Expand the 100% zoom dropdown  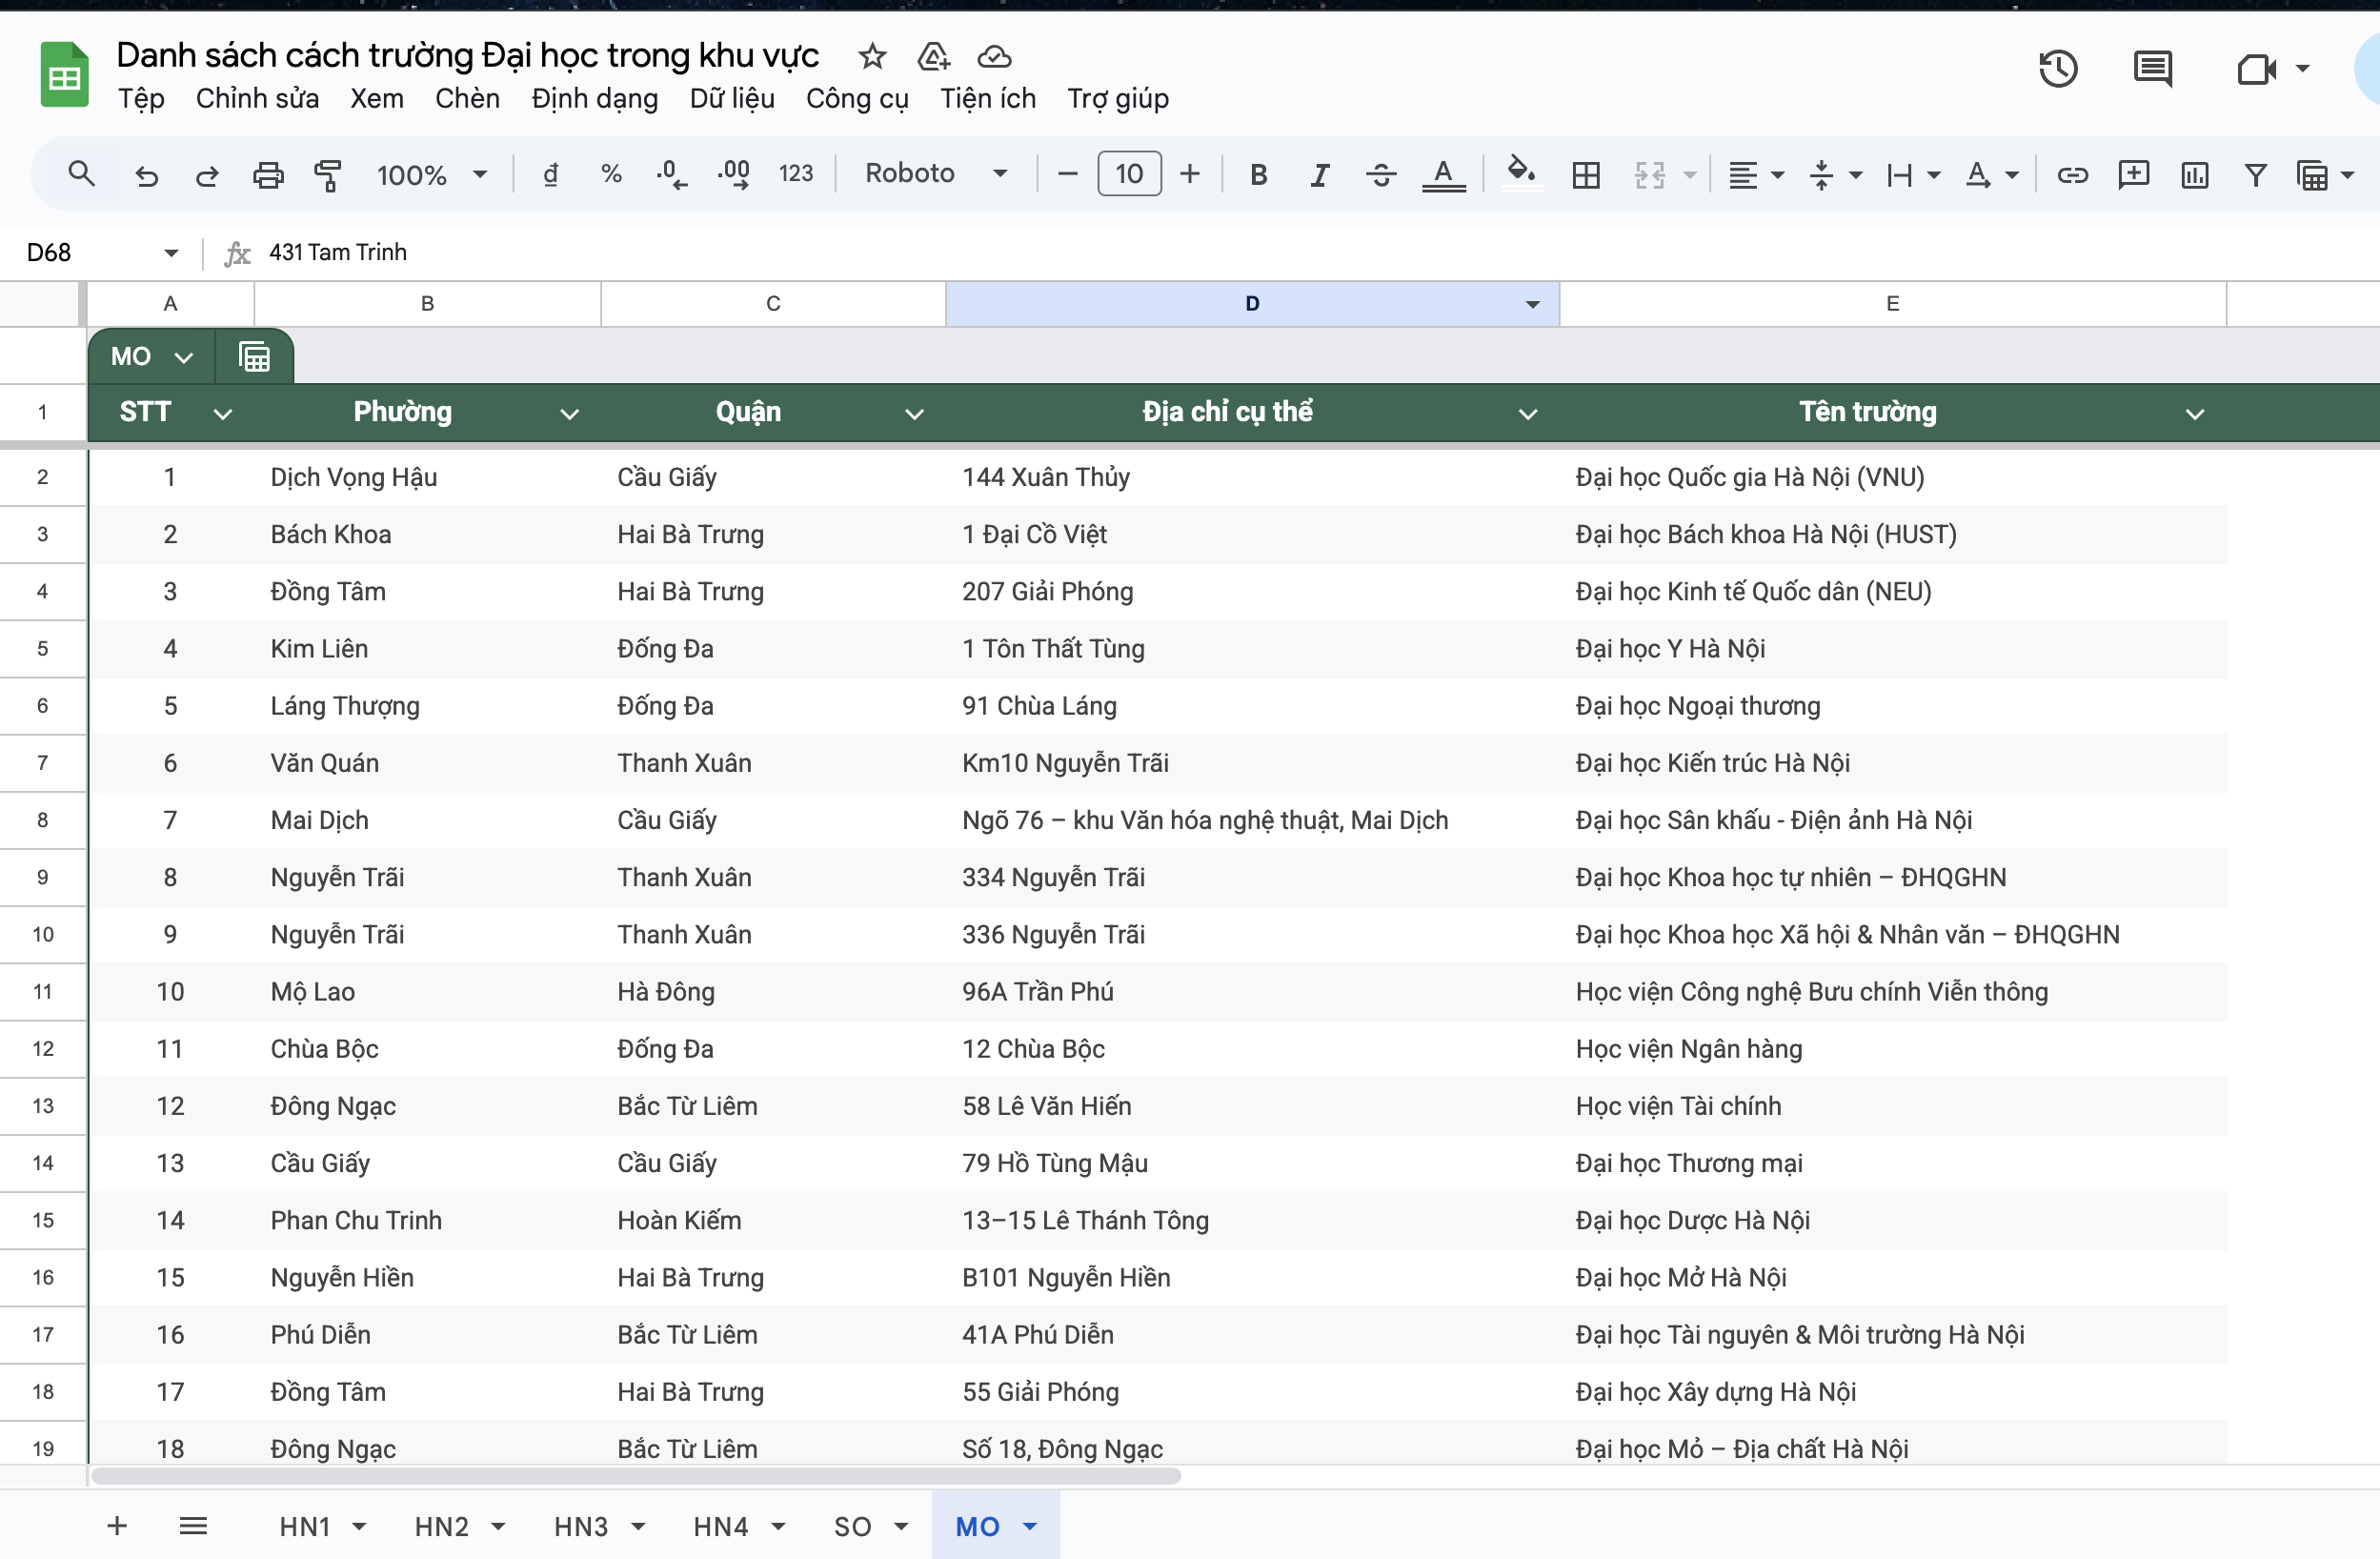point(431,175)
